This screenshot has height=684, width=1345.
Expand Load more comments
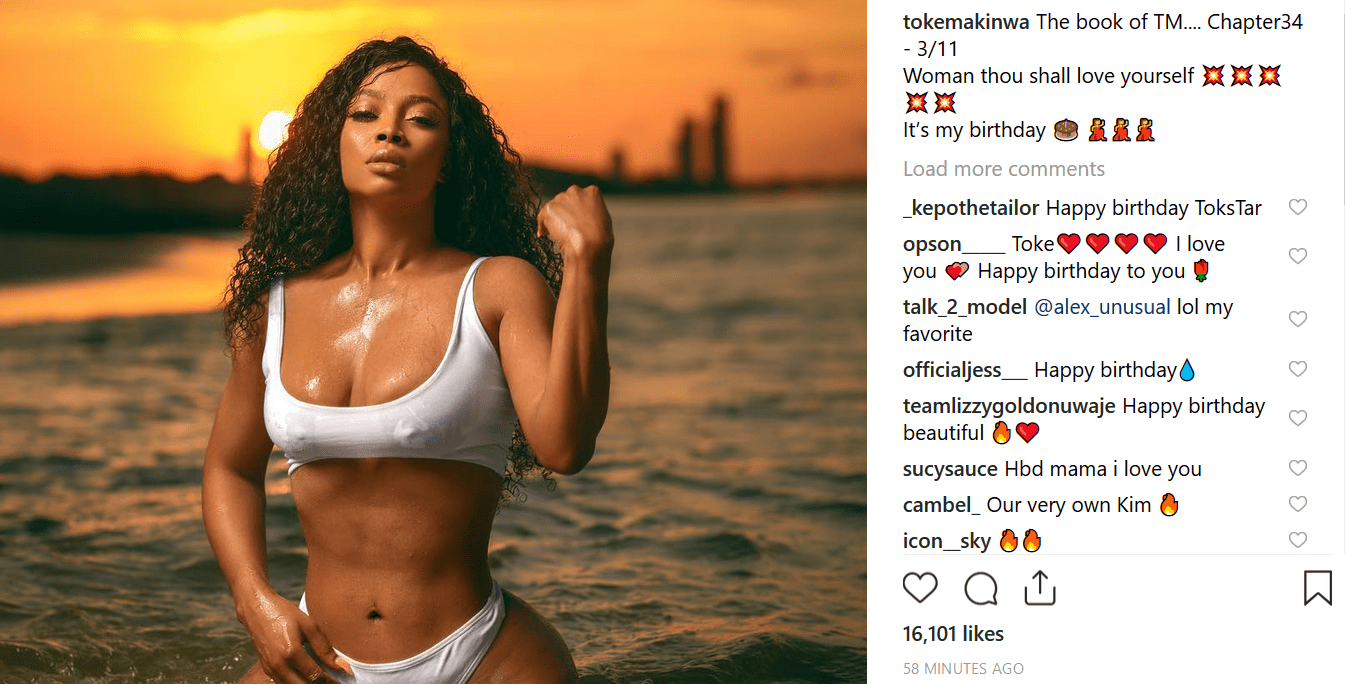1004,168
